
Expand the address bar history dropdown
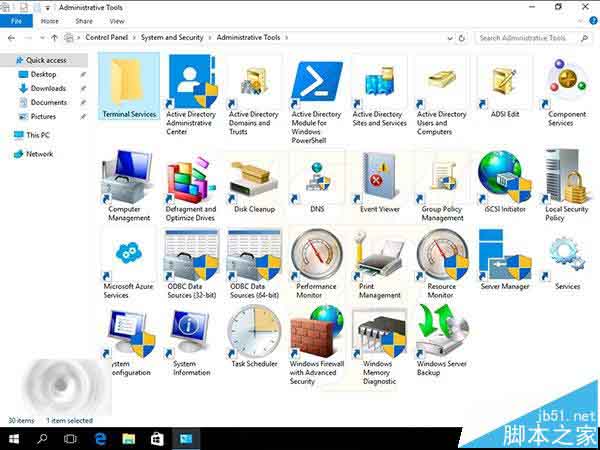point(450,38)
